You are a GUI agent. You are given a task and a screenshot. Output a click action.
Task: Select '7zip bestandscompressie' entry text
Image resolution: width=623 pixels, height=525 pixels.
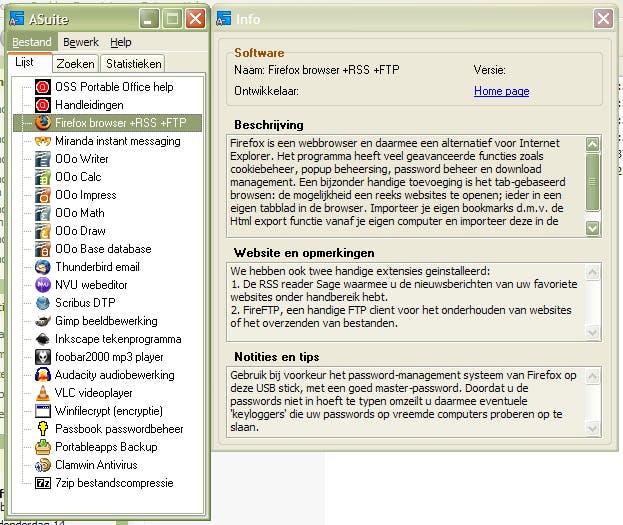click(x=114, y=483)
